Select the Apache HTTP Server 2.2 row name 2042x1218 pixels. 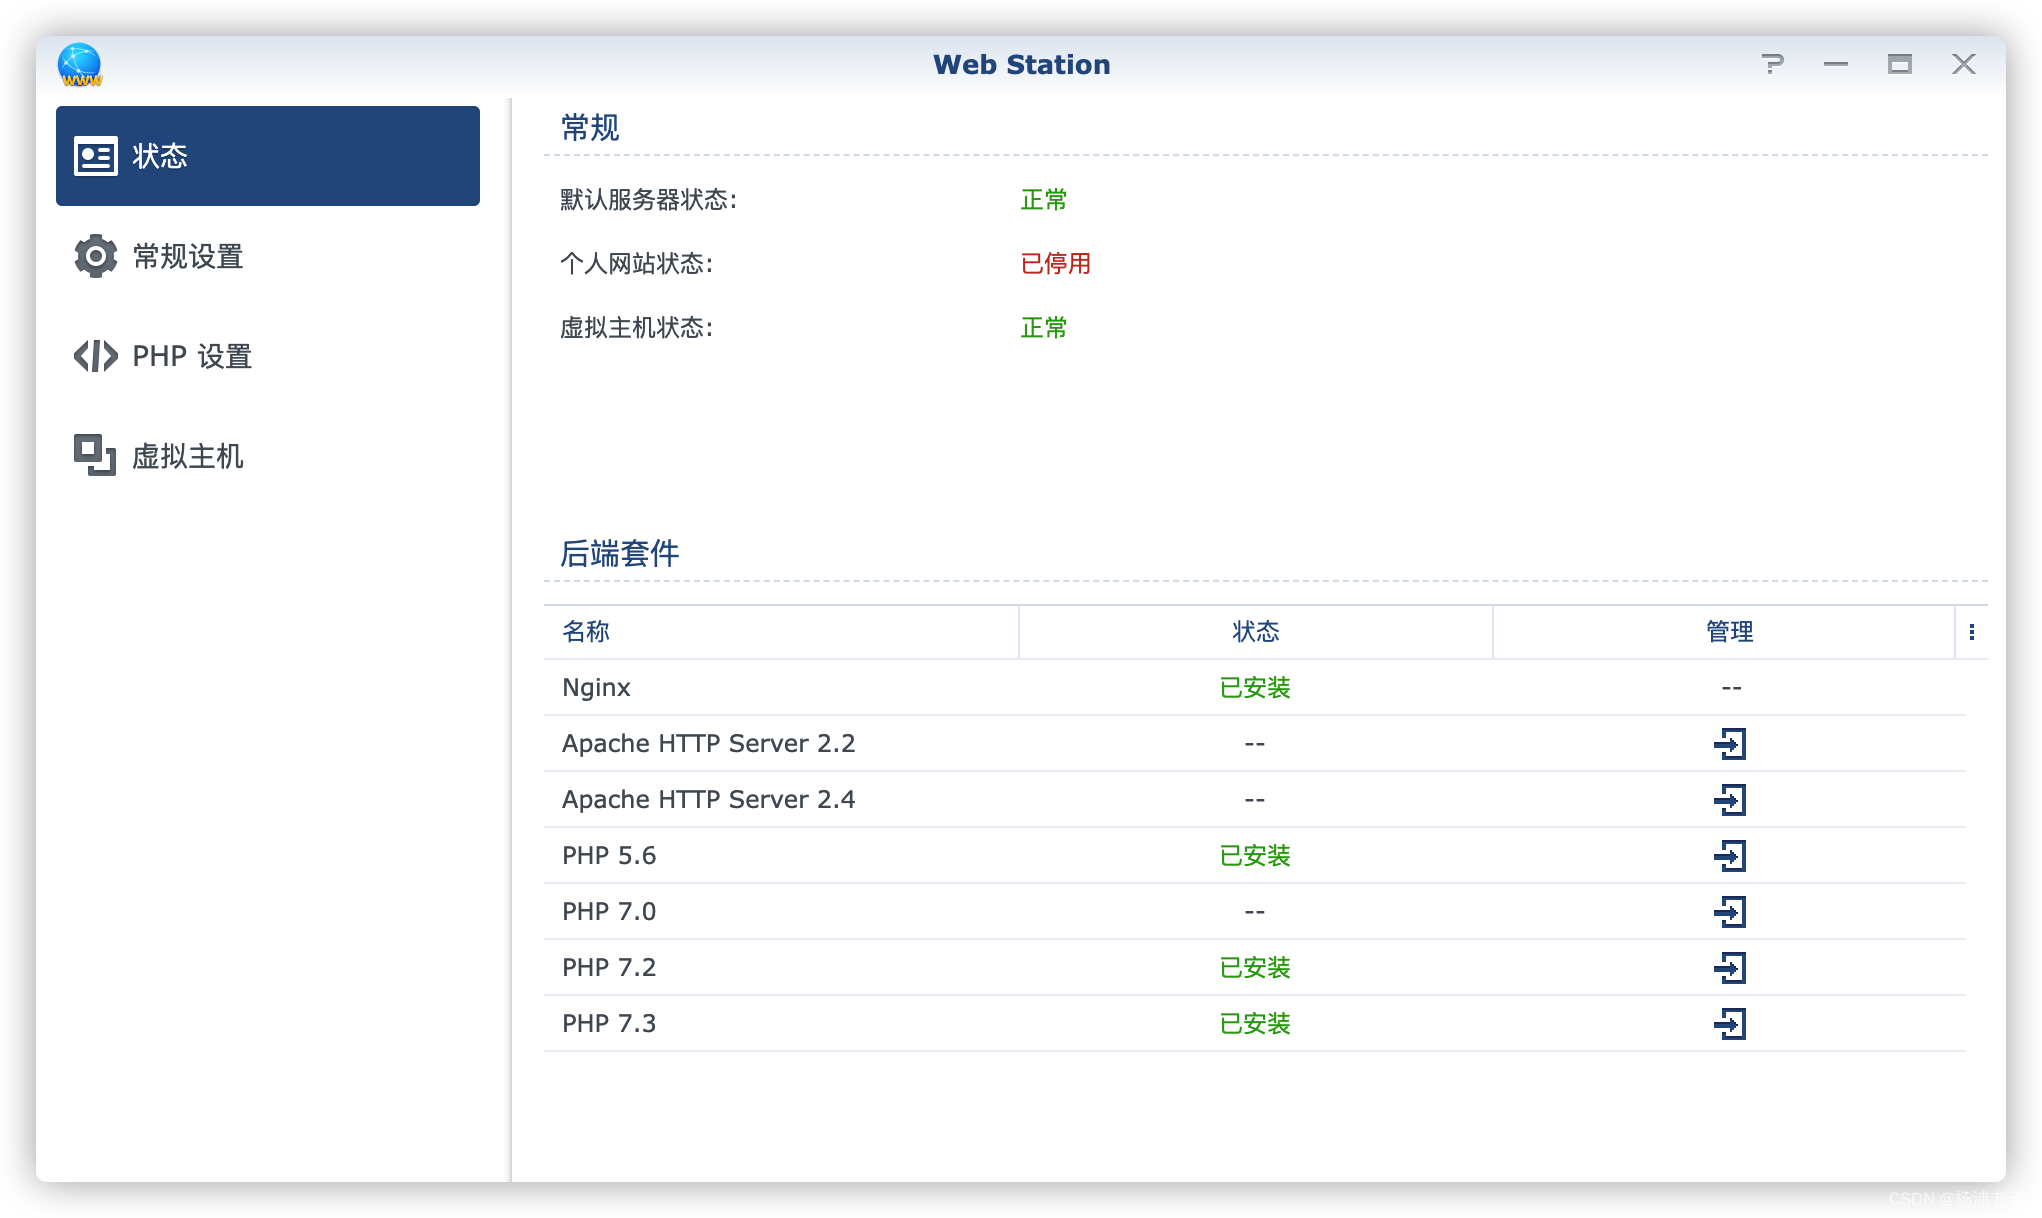(x=708, y=744)
